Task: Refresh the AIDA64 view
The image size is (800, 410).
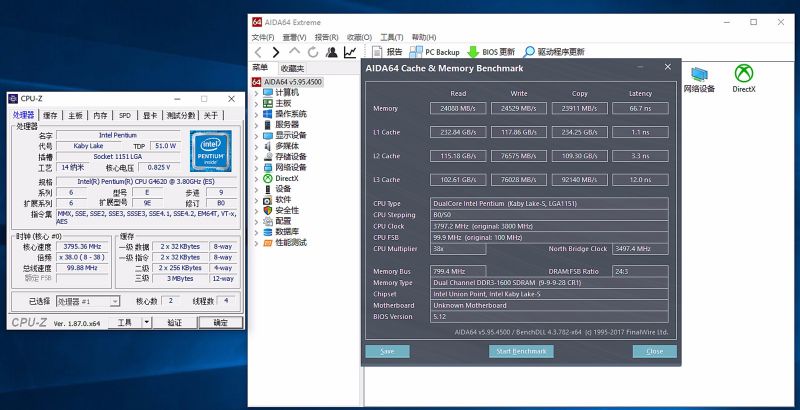Action: point(313,52)
